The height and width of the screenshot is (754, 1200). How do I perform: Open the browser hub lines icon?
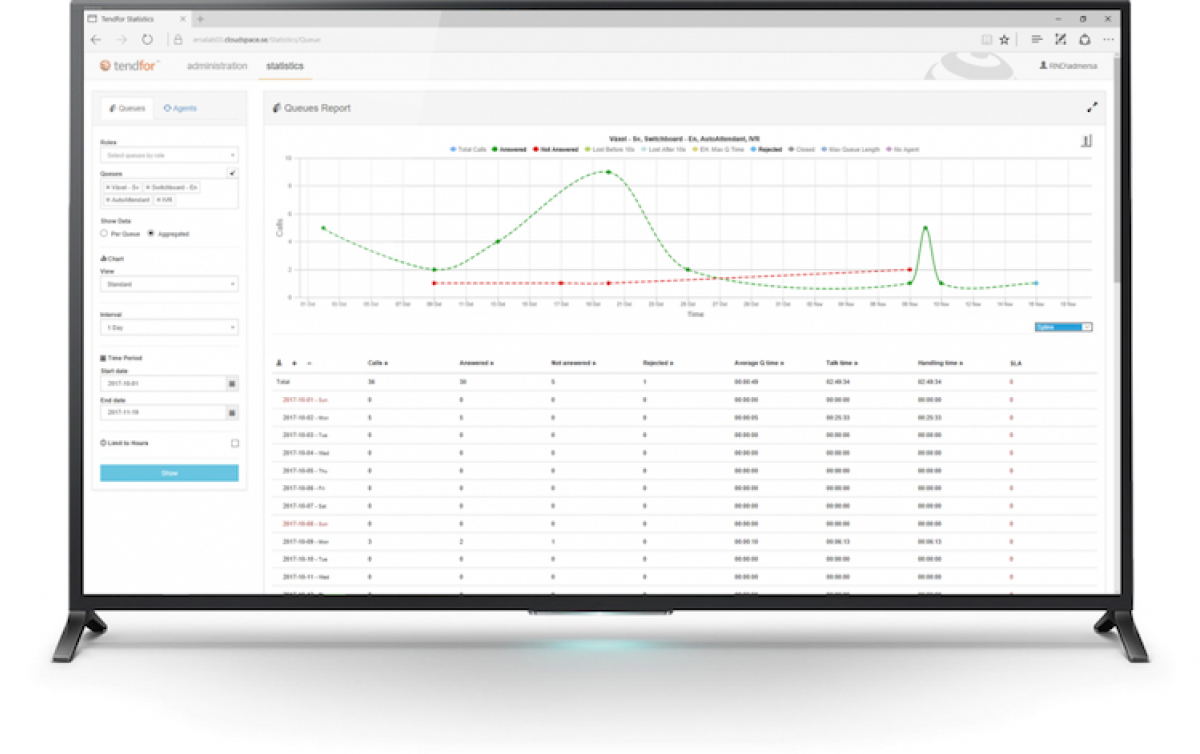point(1037,39)
